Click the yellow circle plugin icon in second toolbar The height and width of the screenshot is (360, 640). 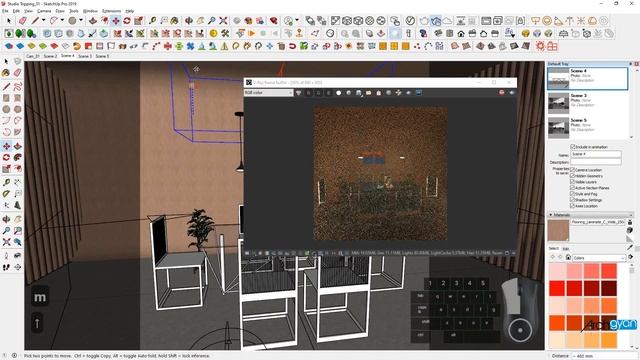click(213, 33)
